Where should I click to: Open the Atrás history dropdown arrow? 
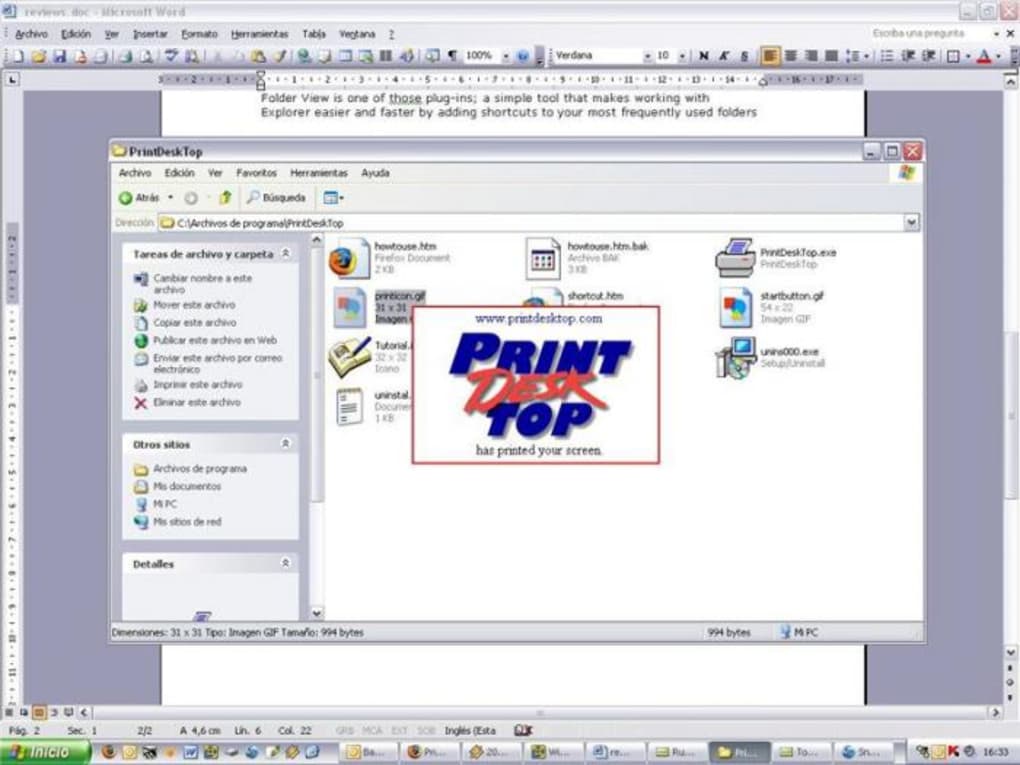coord(170,197)
